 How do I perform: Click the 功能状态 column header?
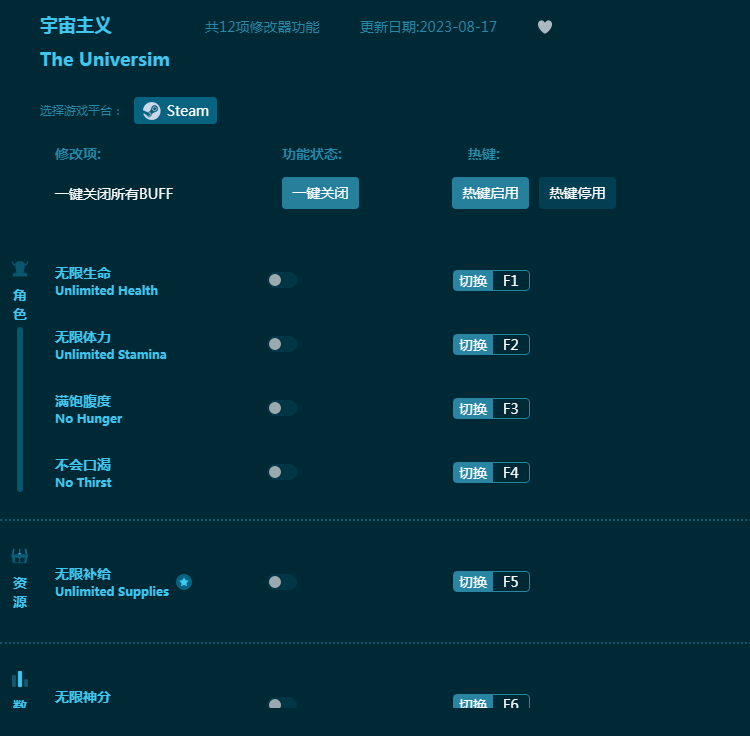tap(312, 154)
